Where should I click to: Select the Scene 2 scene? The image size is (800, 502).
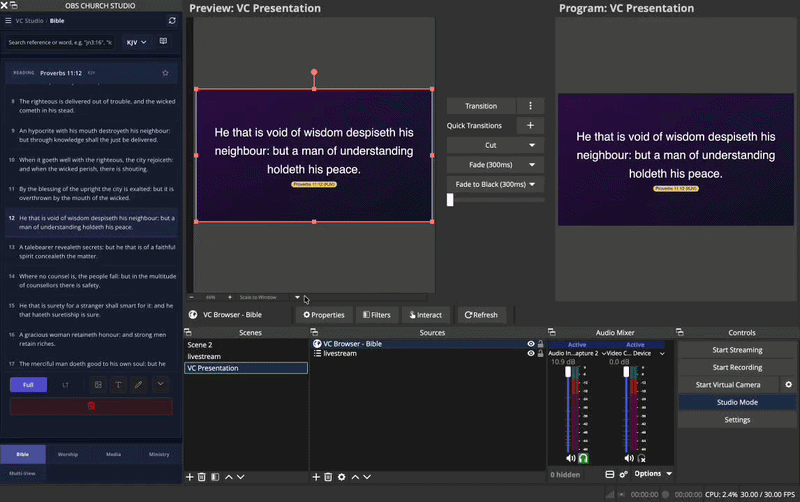245,345
